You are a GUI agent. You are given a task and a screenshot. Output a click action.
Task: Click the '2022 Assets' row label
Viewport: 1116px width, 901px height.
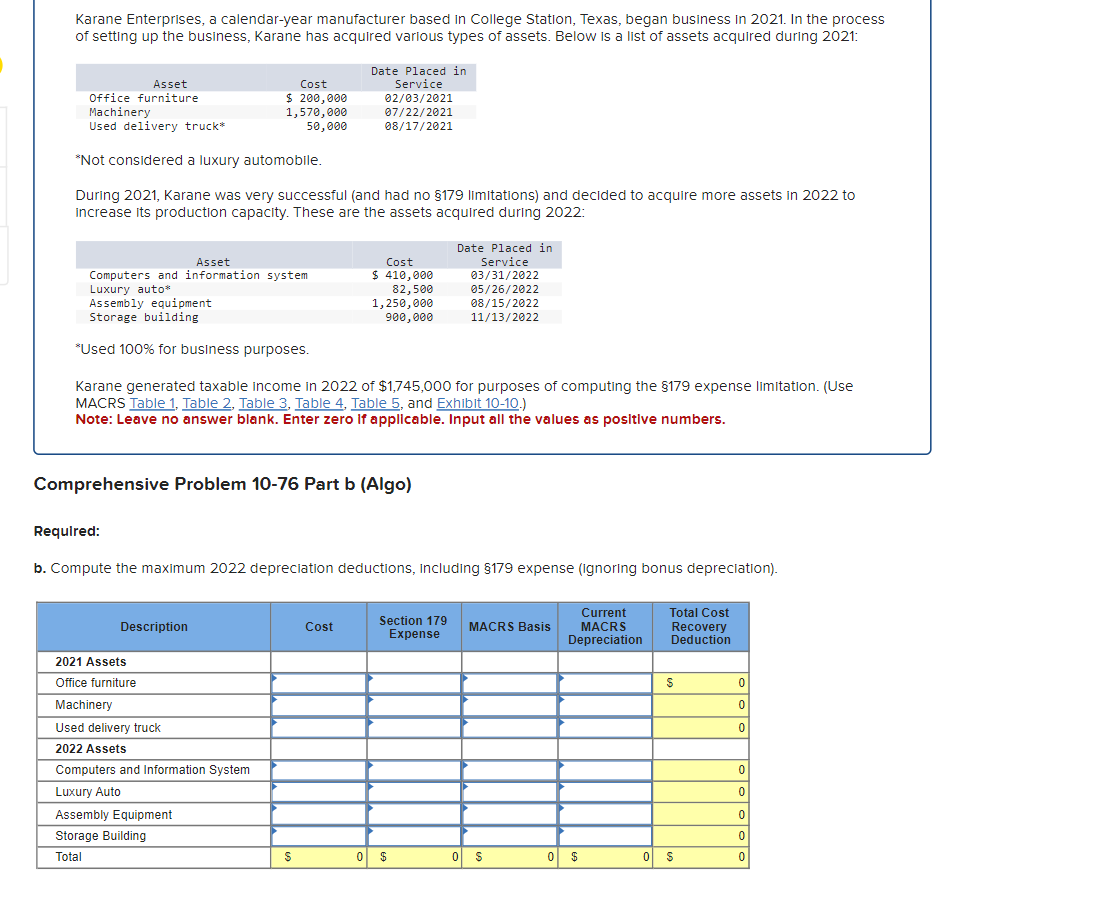[91, 749]
